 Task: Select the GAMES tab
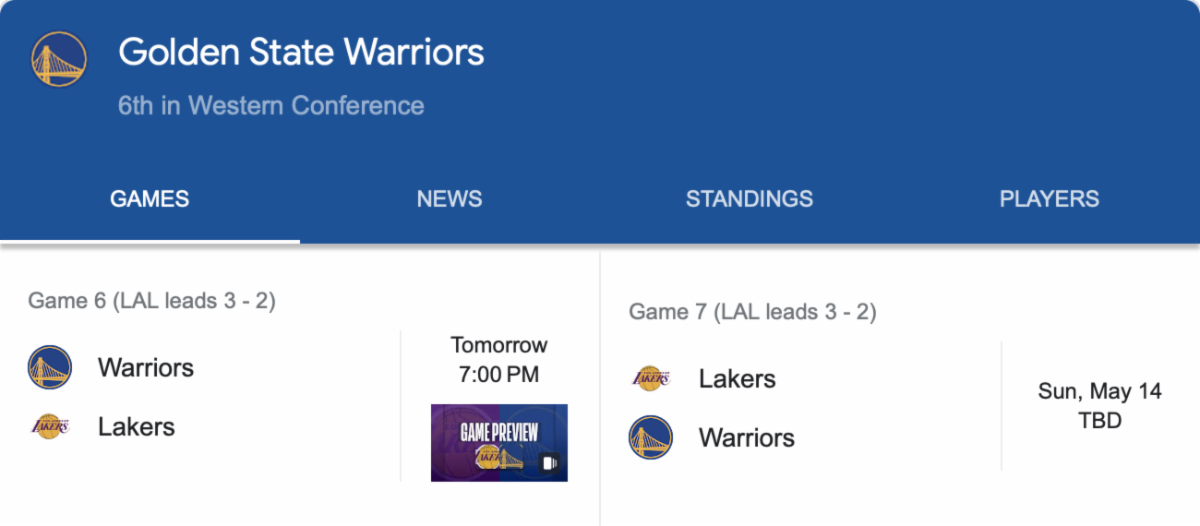tap(149, 198)
